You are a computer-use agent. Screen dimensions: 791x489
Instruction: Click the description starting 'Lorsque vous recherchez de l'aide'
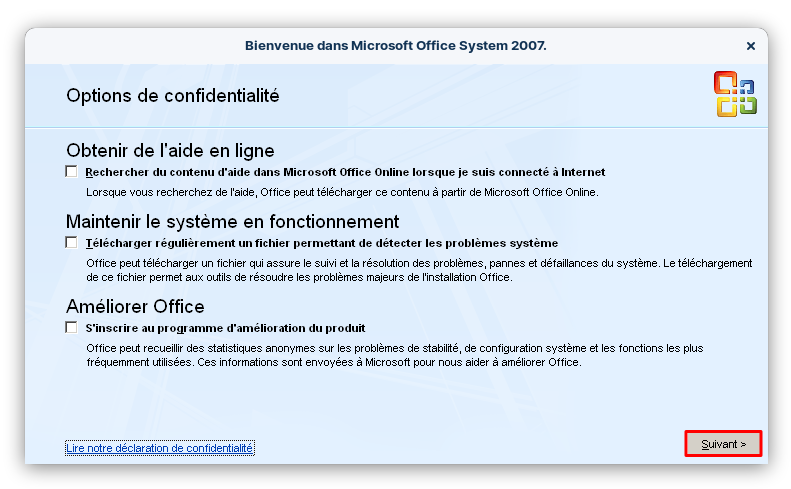pyautogui.click(x=342, y=192)
